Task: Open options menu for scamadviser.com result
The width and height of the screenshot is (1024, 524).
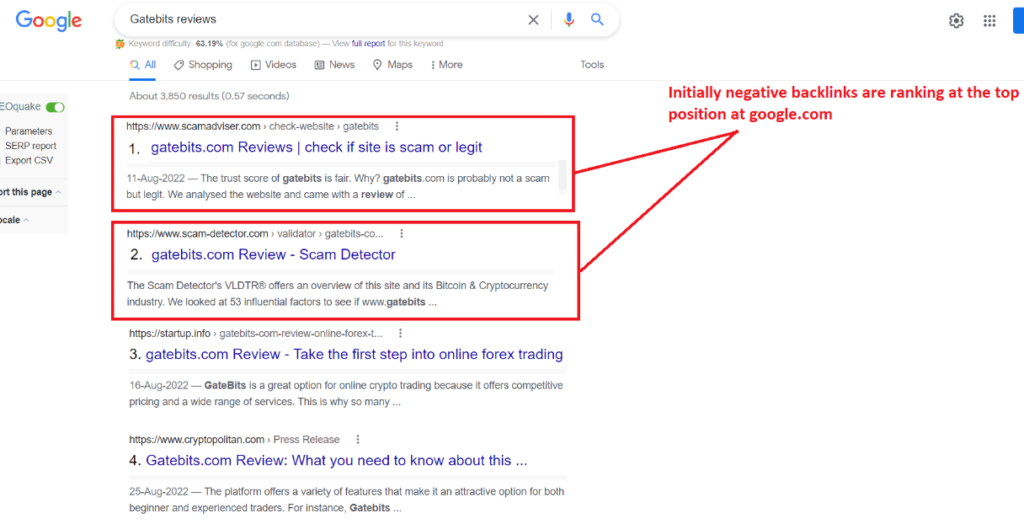Action: point(396,126)
